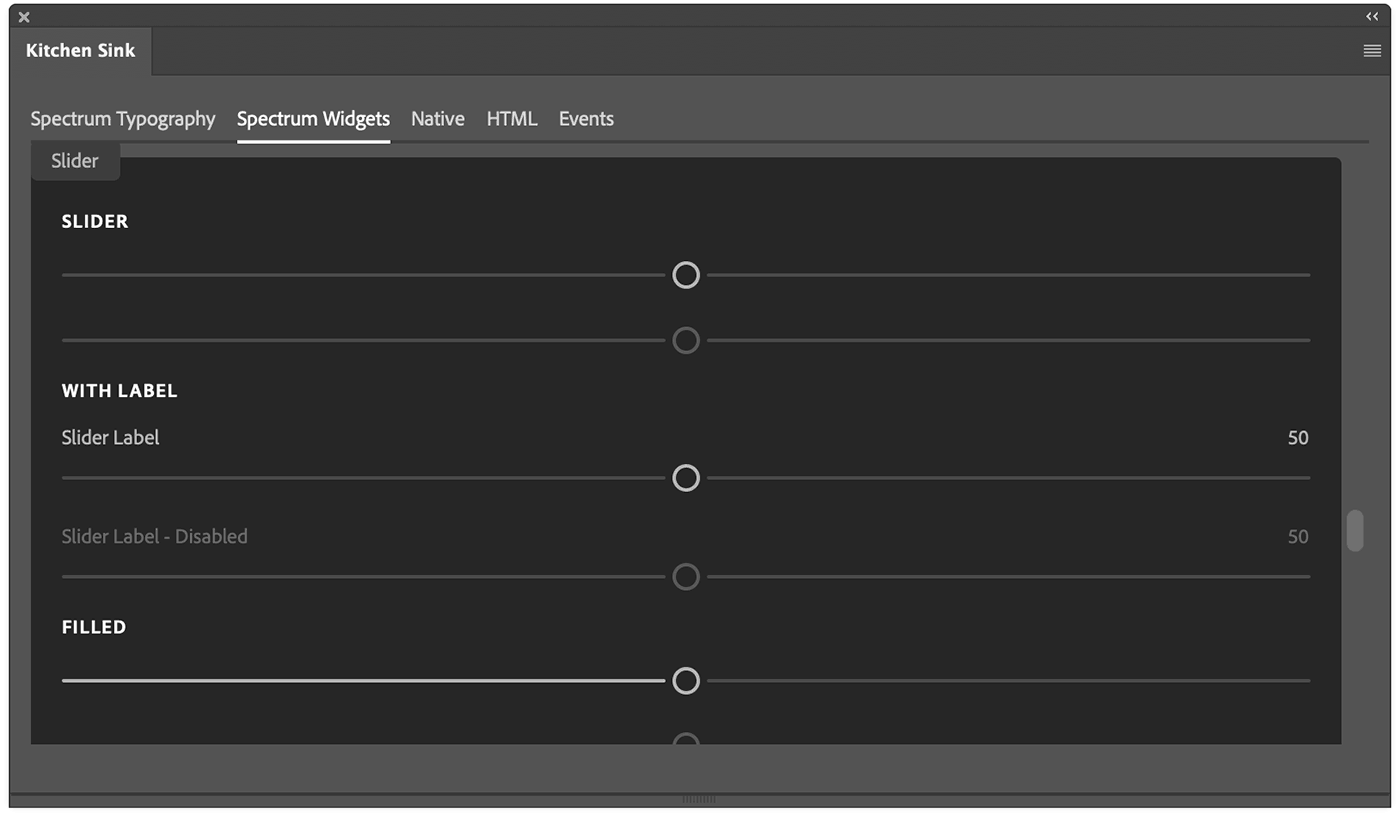The width and height of the screenshot is (1400, 820).
Task: Close the panel with the X icon
Action: [24, 17]
